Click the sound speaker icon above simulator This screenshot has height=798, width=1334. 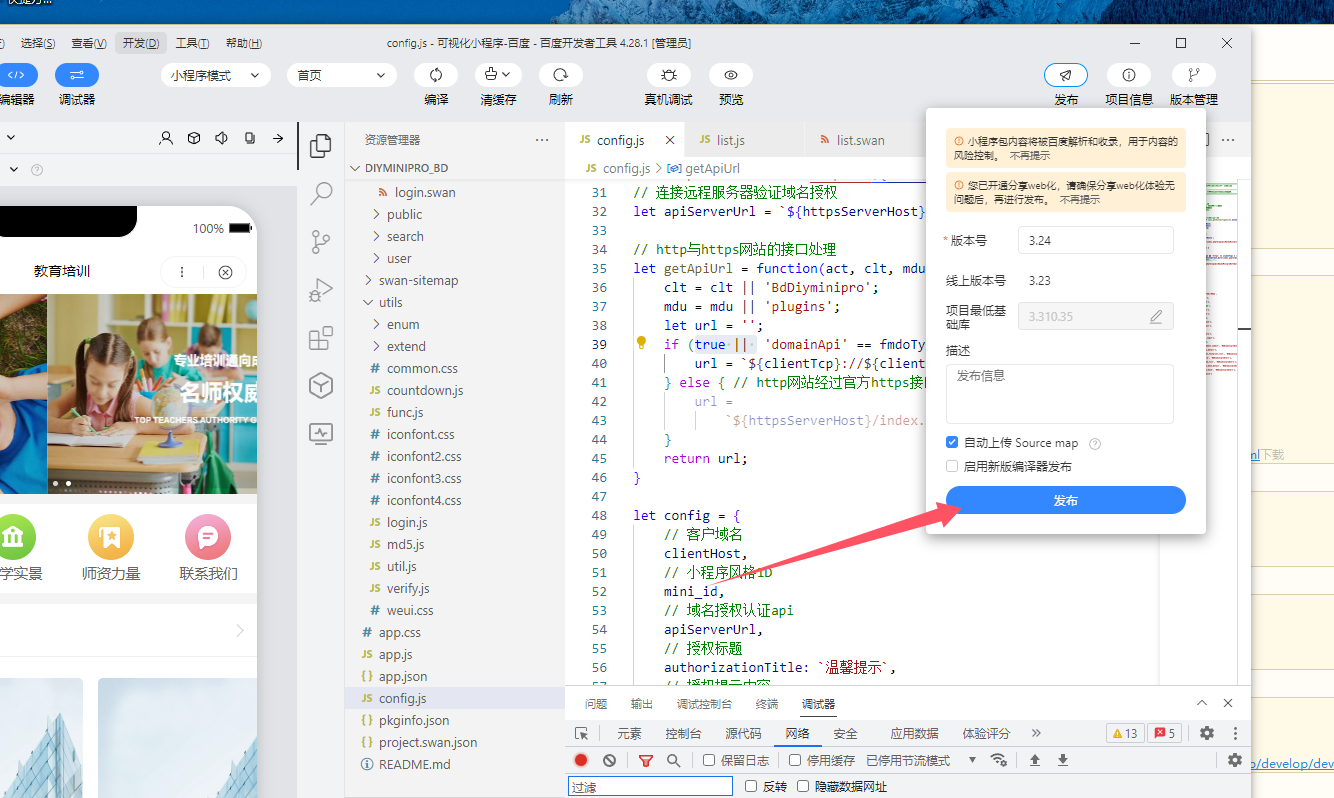click(222, 138)
